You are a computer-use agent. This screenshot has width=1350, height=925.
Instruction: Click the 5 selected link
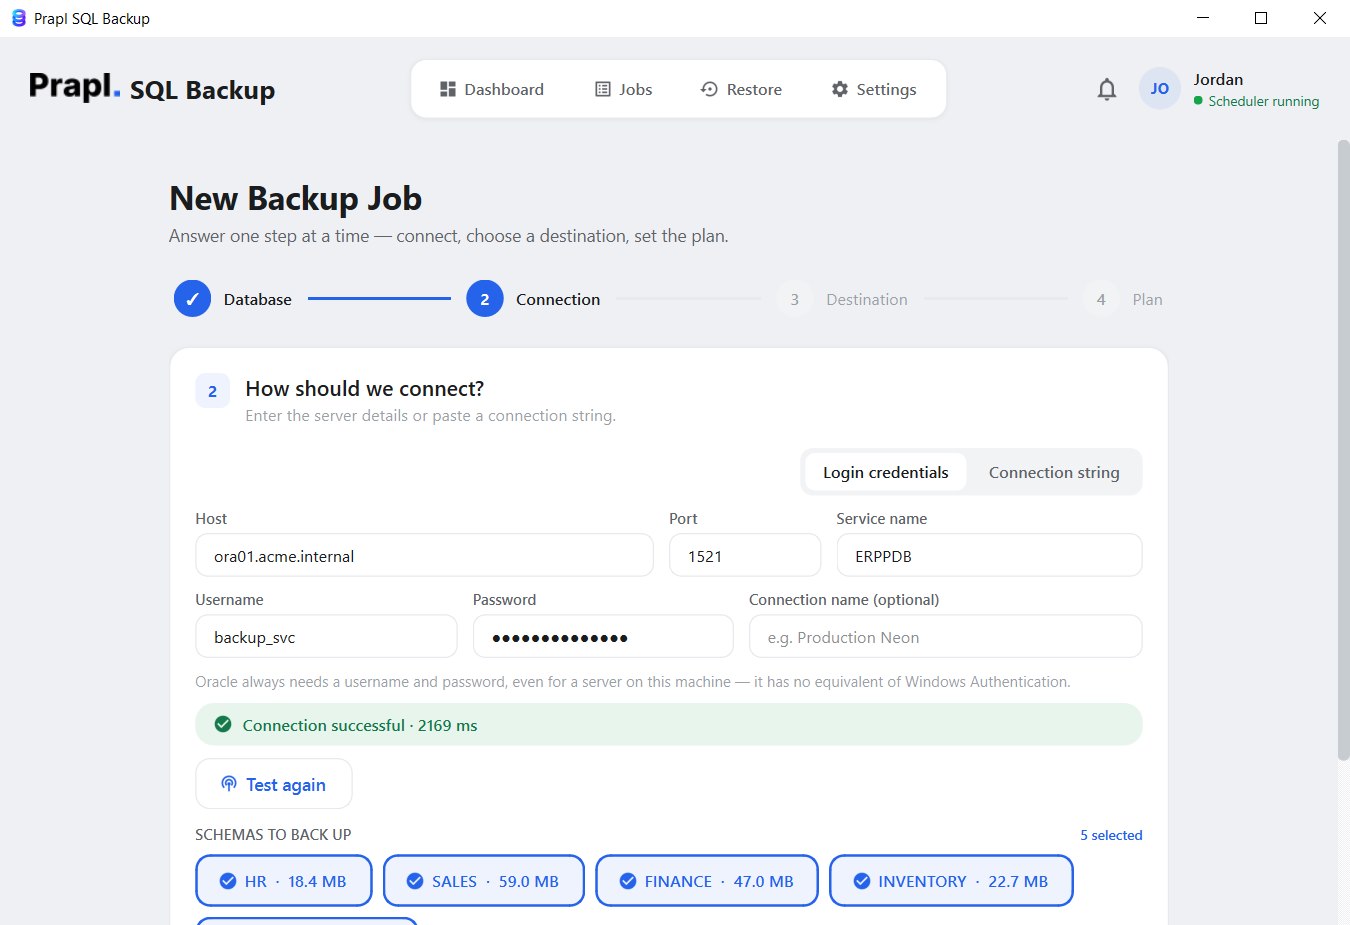click(1111, 835)
